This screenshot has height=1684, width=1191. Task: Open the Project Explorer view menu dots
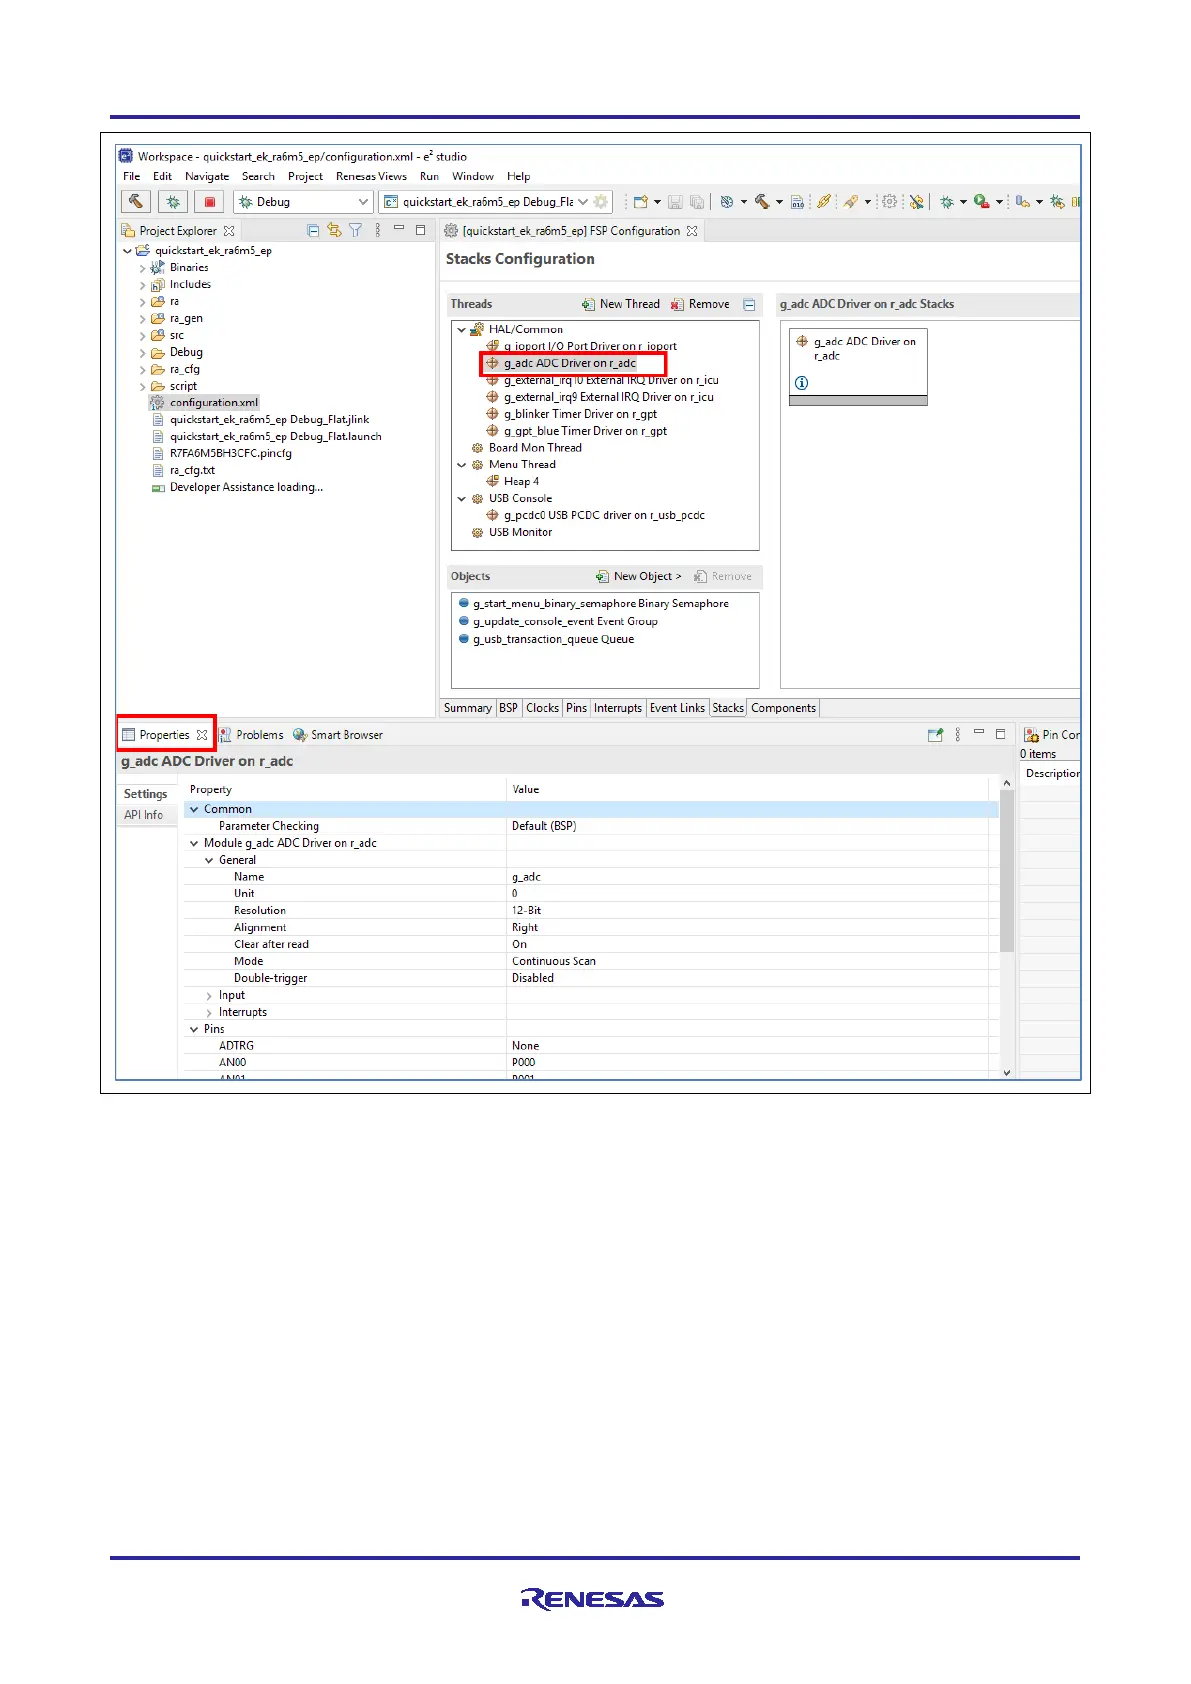tap(378, 231)
